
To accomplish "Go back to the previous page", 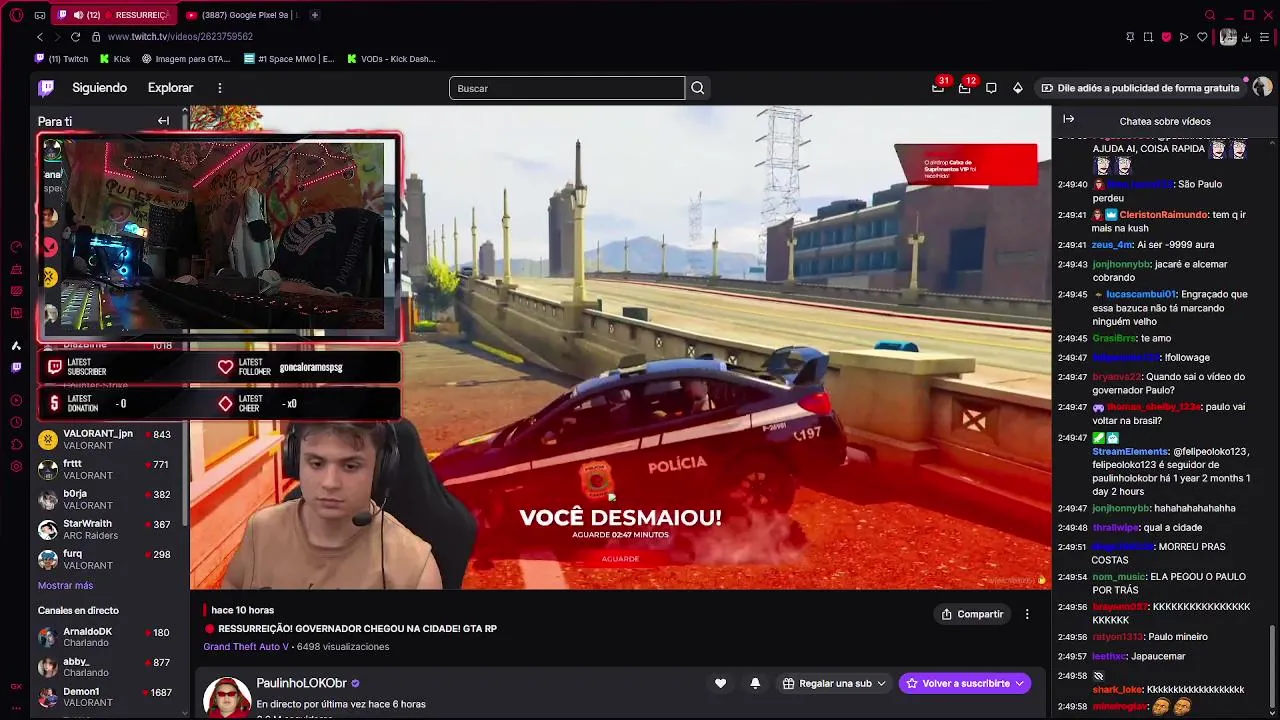I will pyautogui.click(x=40, y=37).
